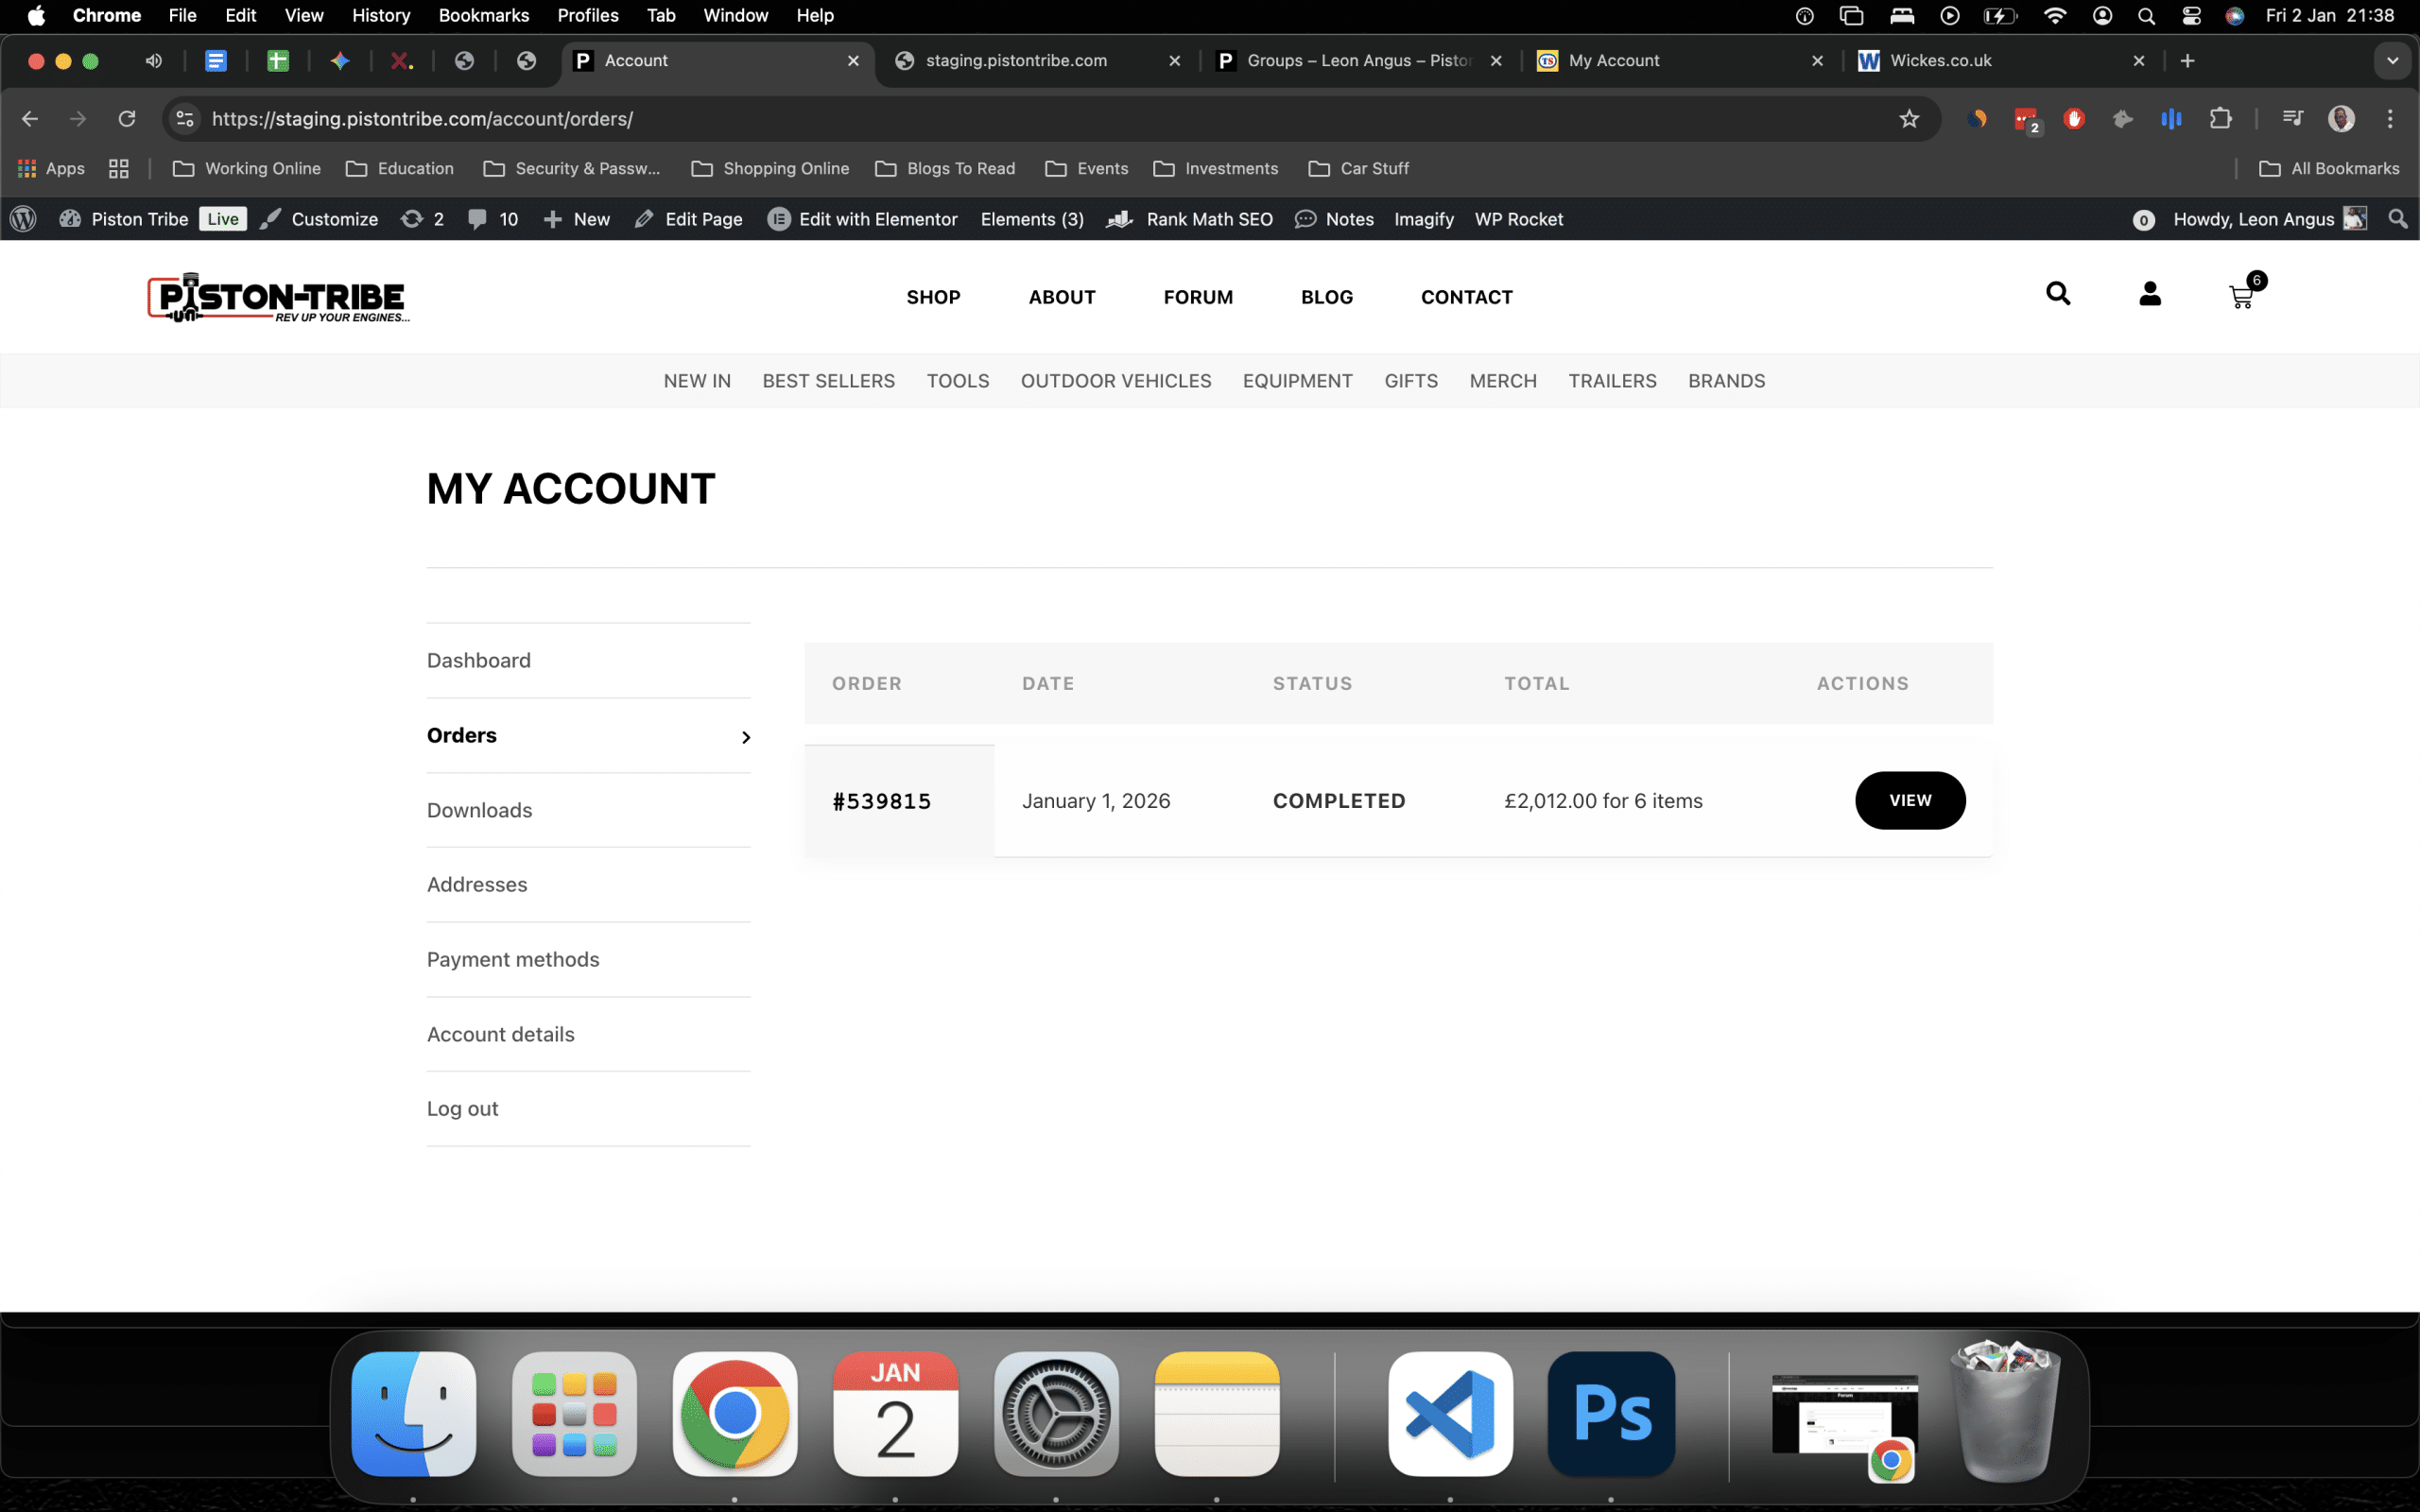This screenshot has height=1512, width=2420.
Task: Click the WordPress logo in admin bar
Action: (x=23, y=219)
